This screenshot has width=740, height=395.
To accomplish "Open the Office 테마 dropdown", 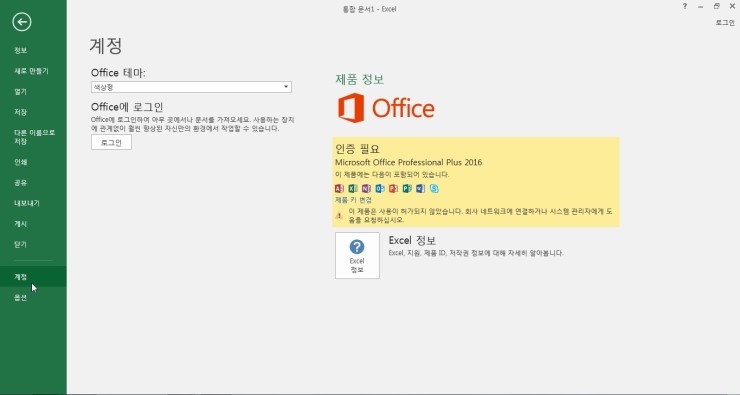I will pos(191,87).
